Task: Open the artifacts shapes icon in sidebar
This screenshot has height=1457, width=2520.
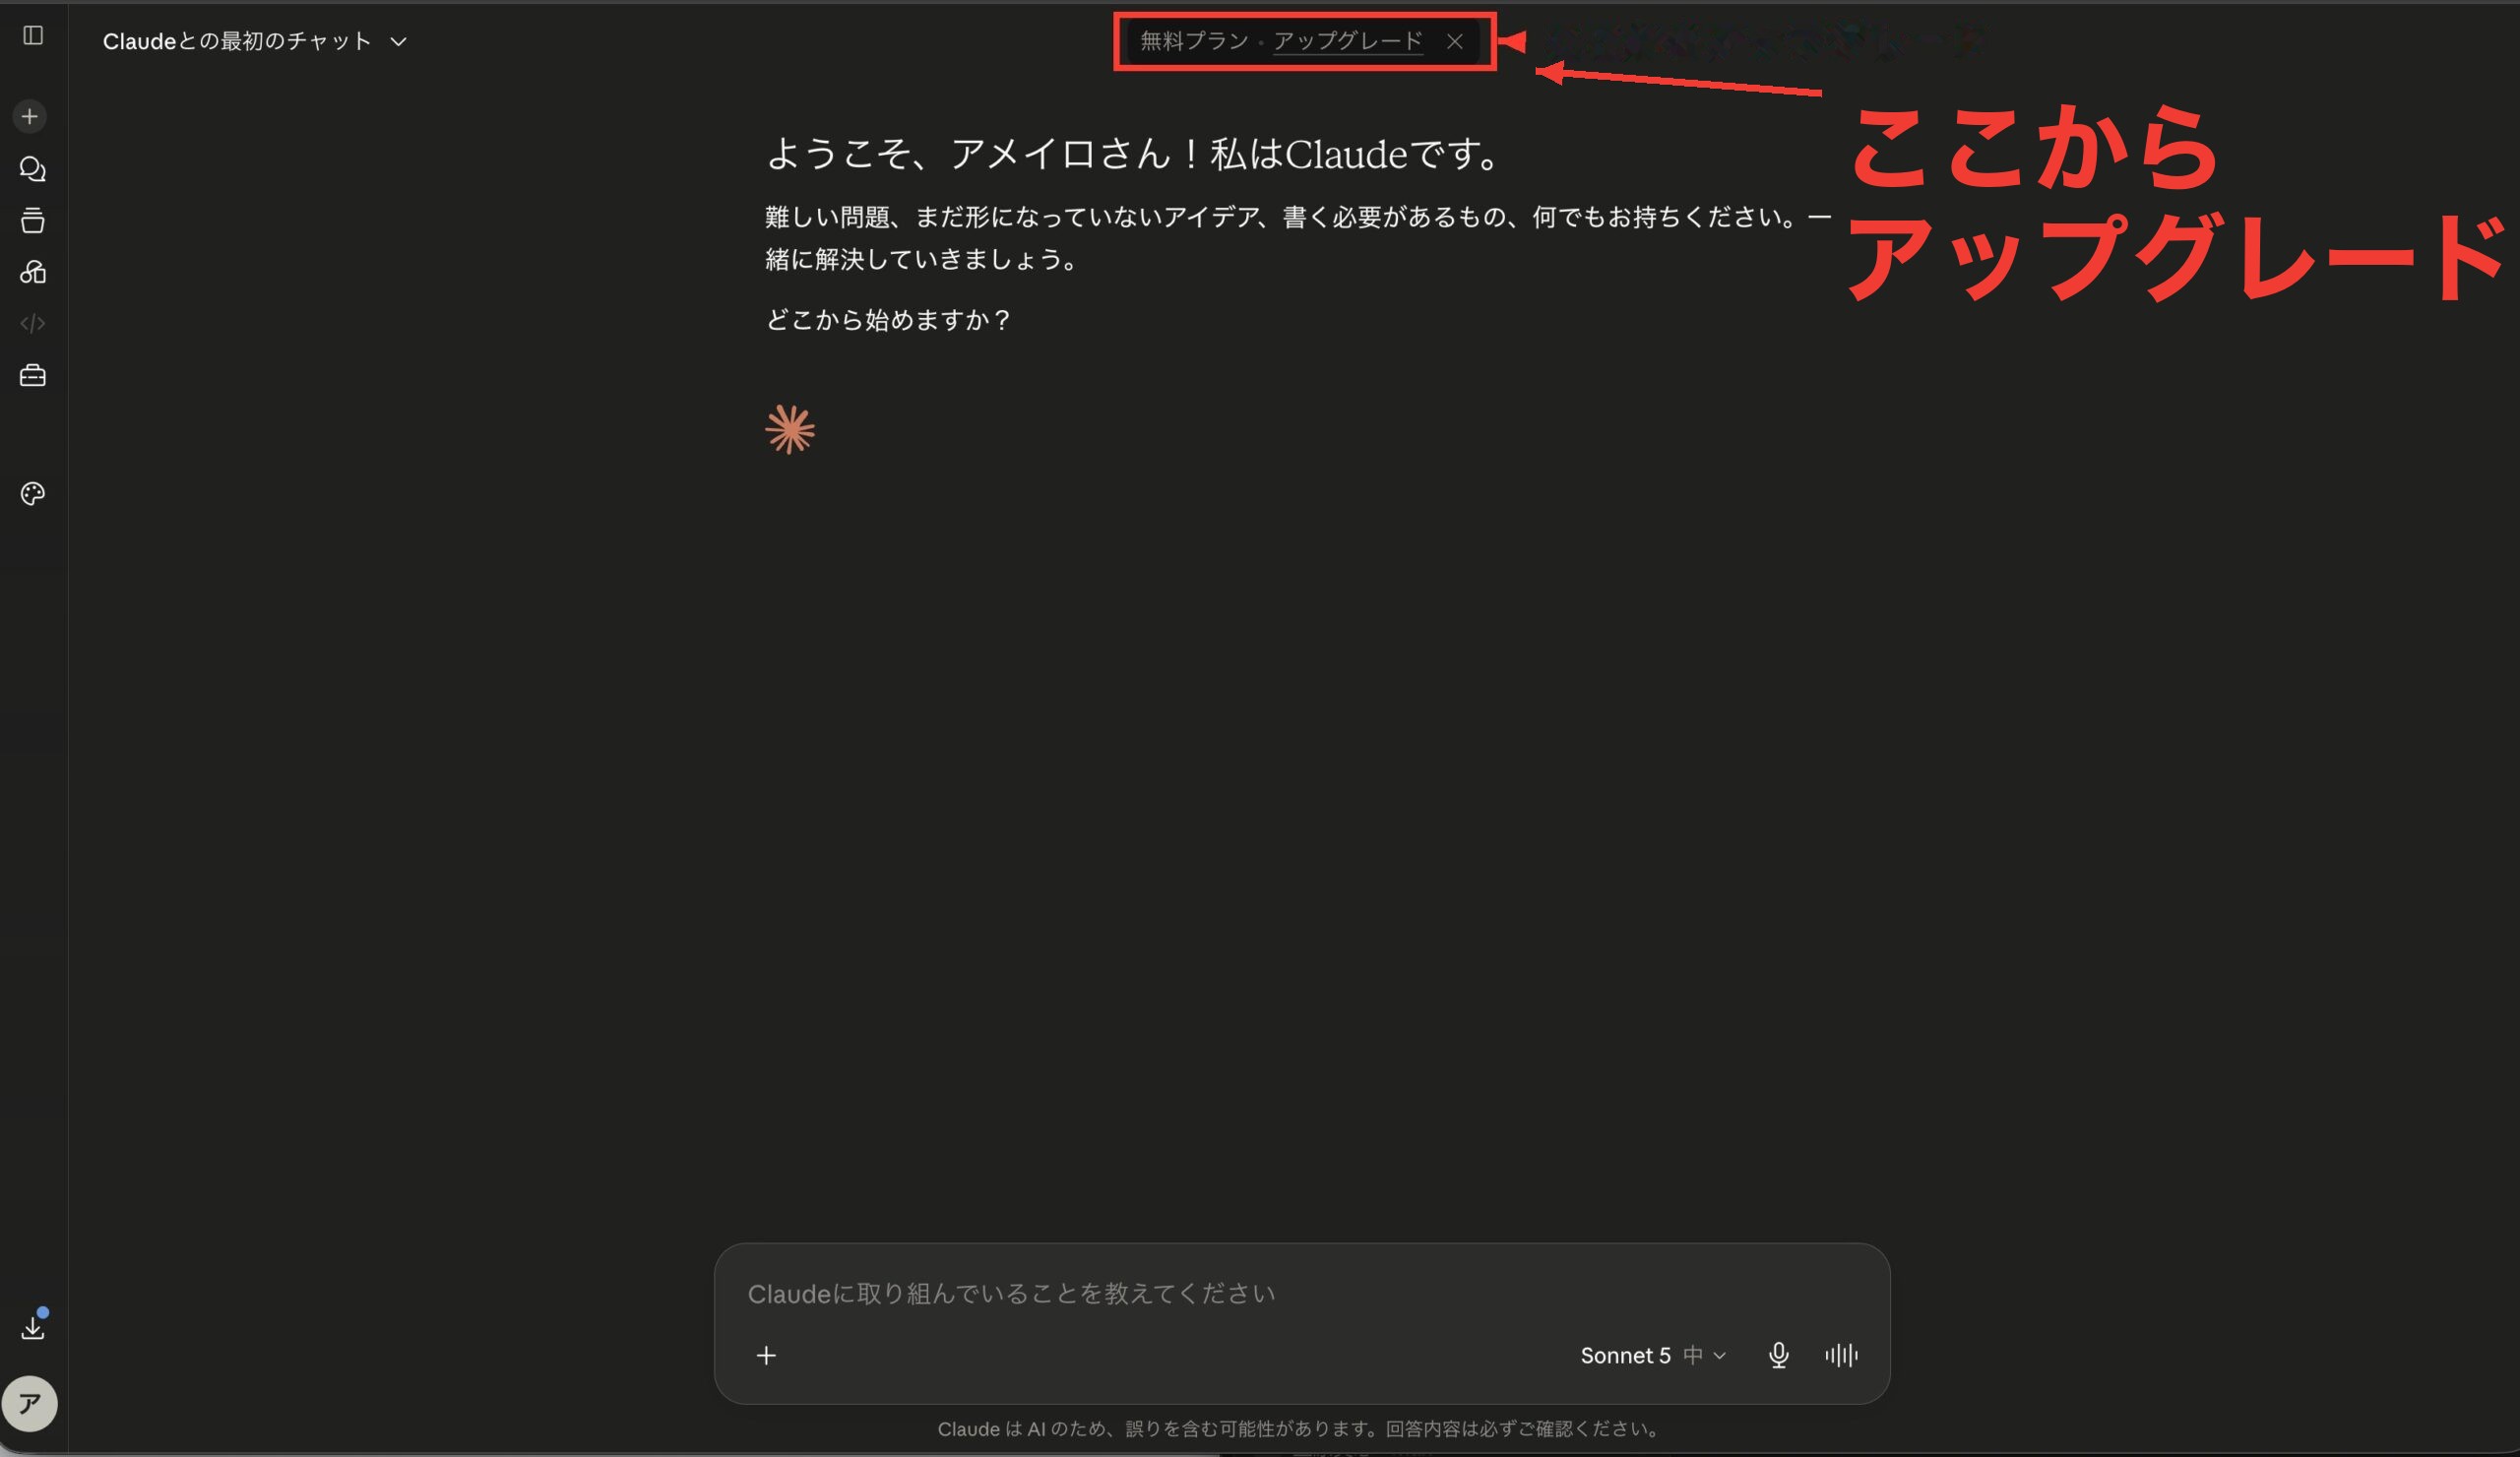Action: pyautogui.click(x=33, y=272)
